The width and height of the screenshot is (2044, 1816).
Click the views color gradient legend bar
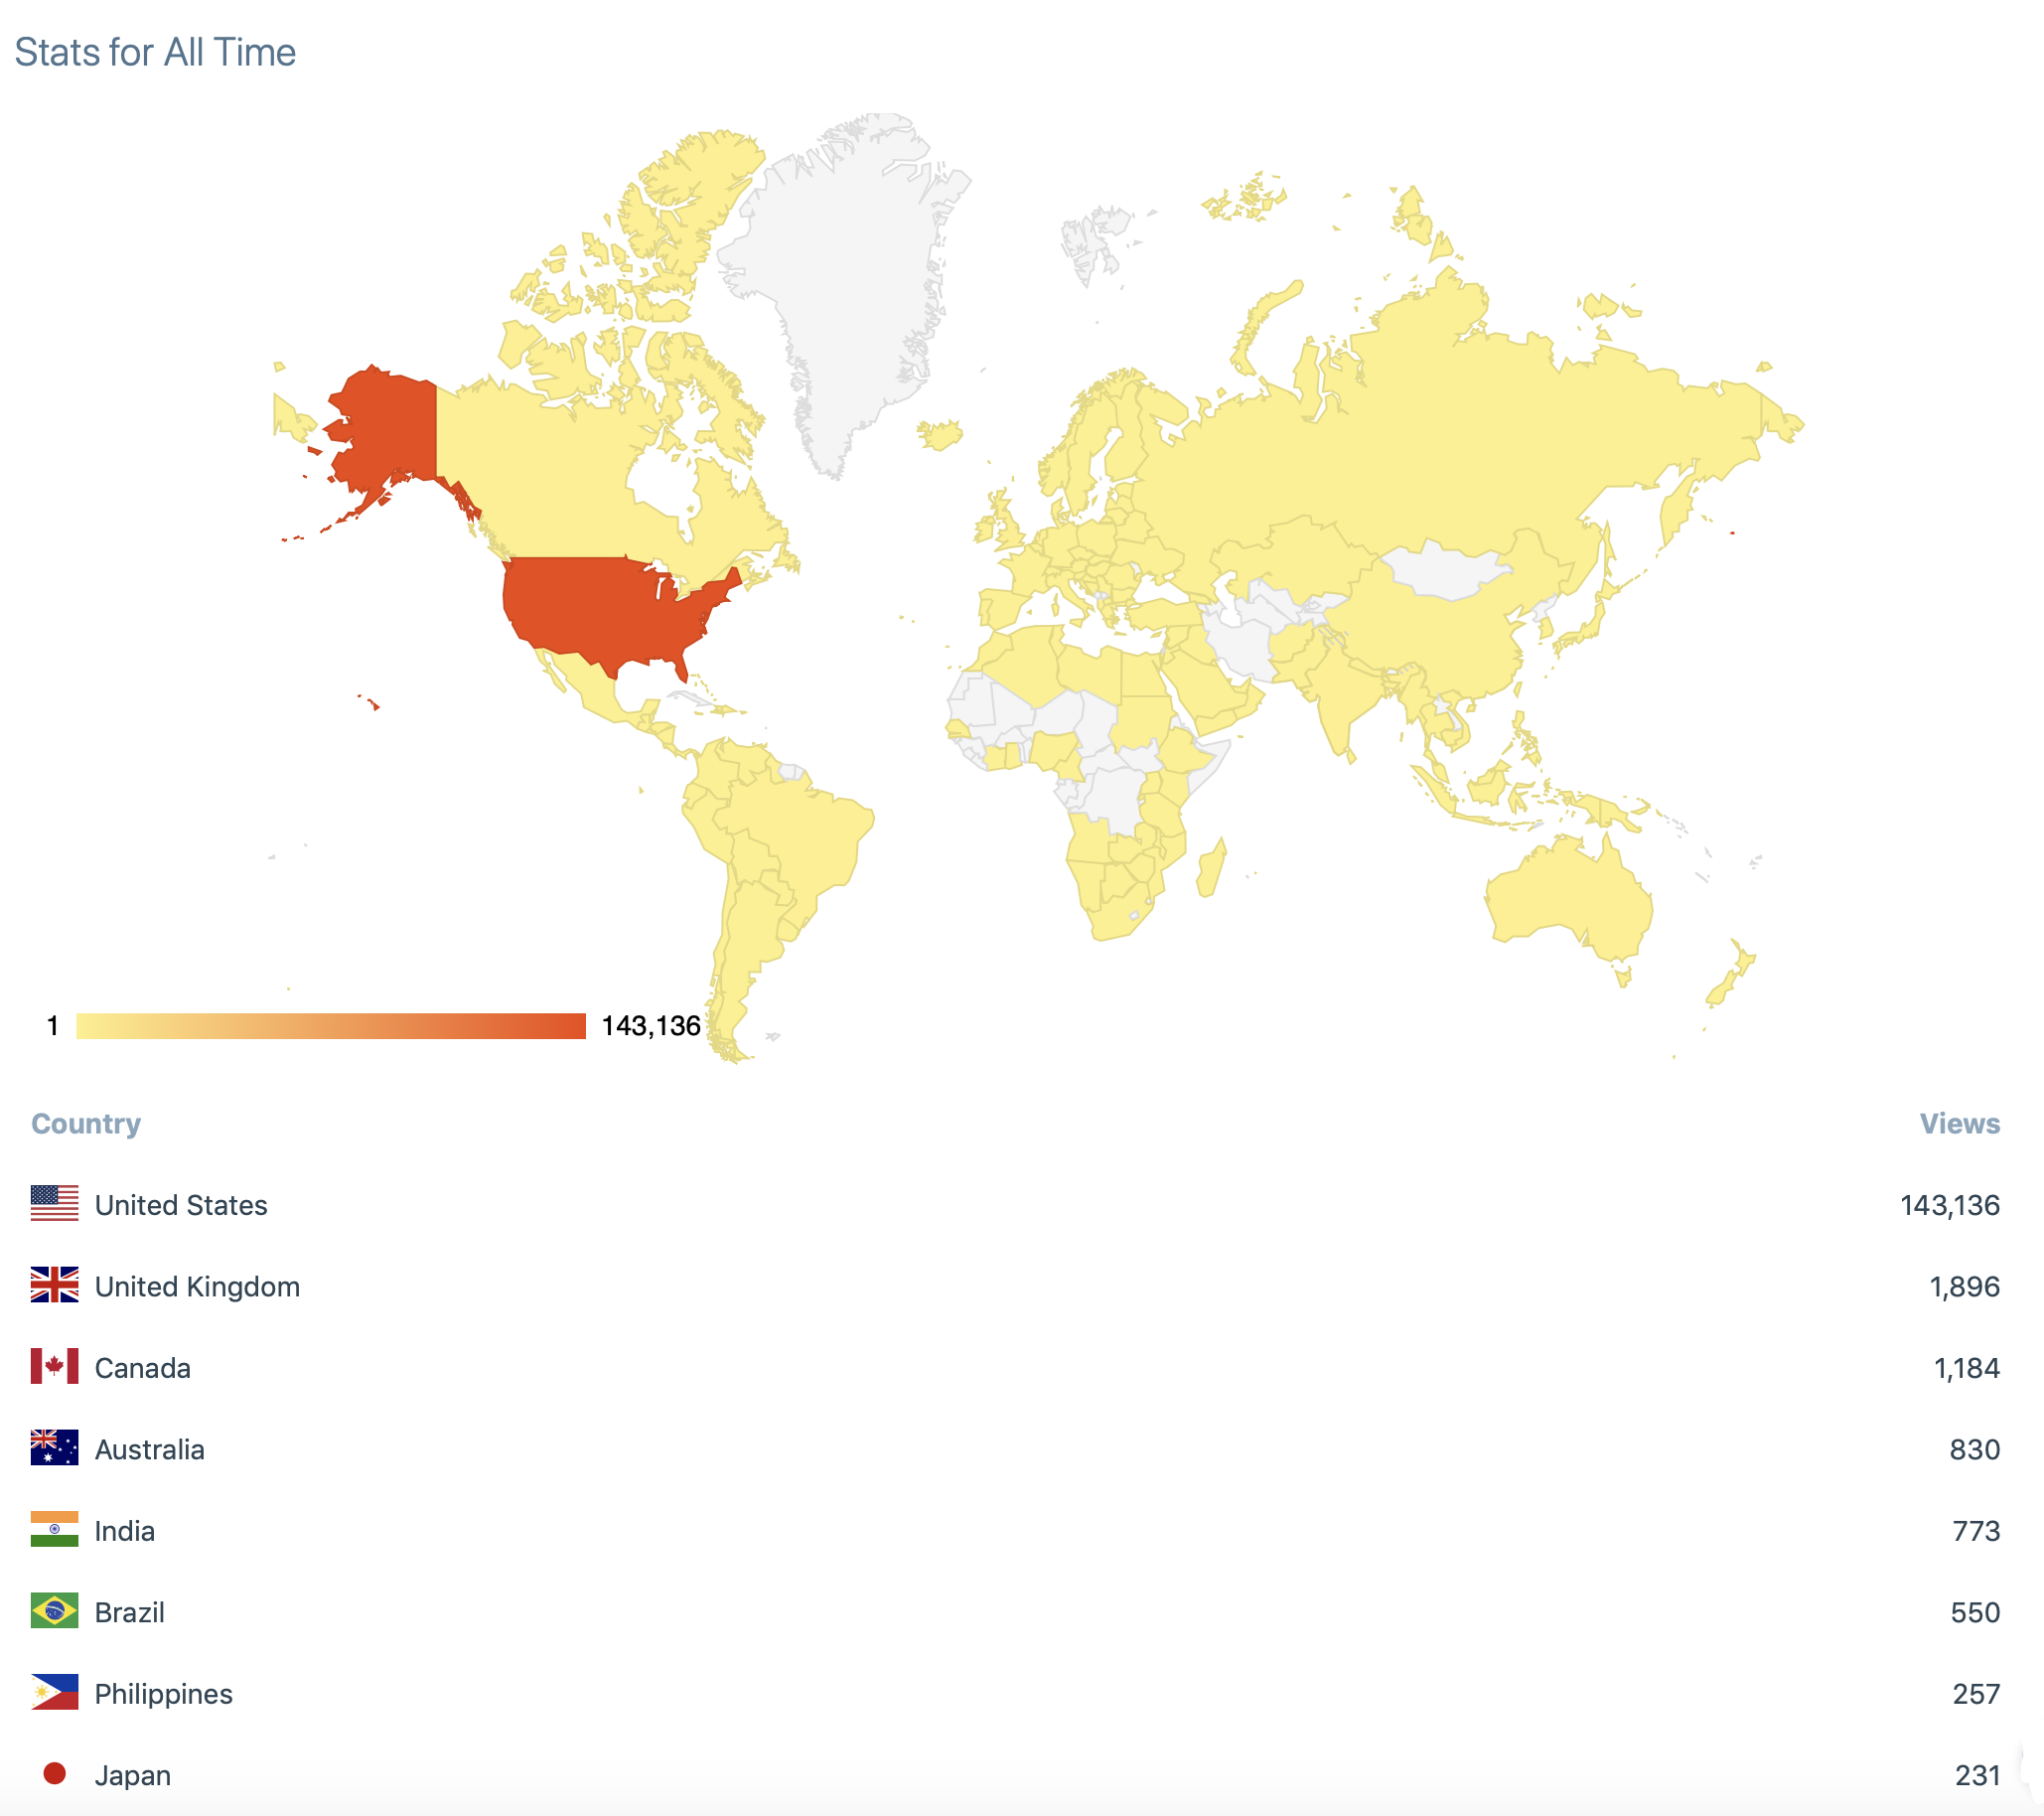click(330, 1026)
